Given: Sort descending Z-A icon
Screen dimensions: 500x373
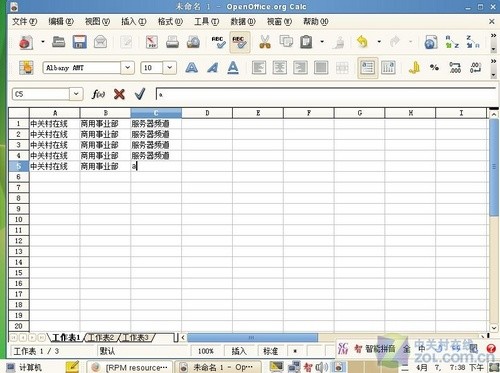Looking at the screenshot, I should click(x=473, y=42).
